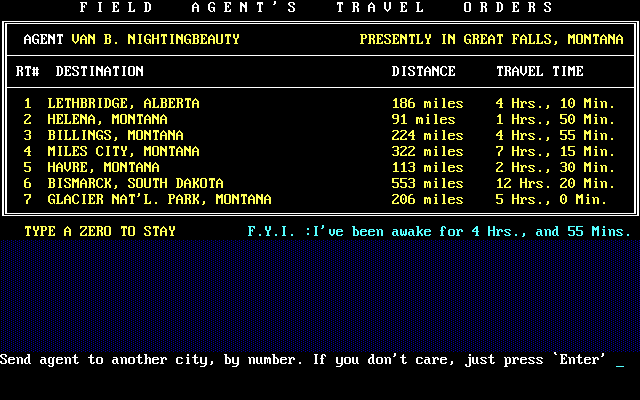Click the TYPE A ZERO TO STAY hint
Screen dimensions: 640x400
pos(100,231)
